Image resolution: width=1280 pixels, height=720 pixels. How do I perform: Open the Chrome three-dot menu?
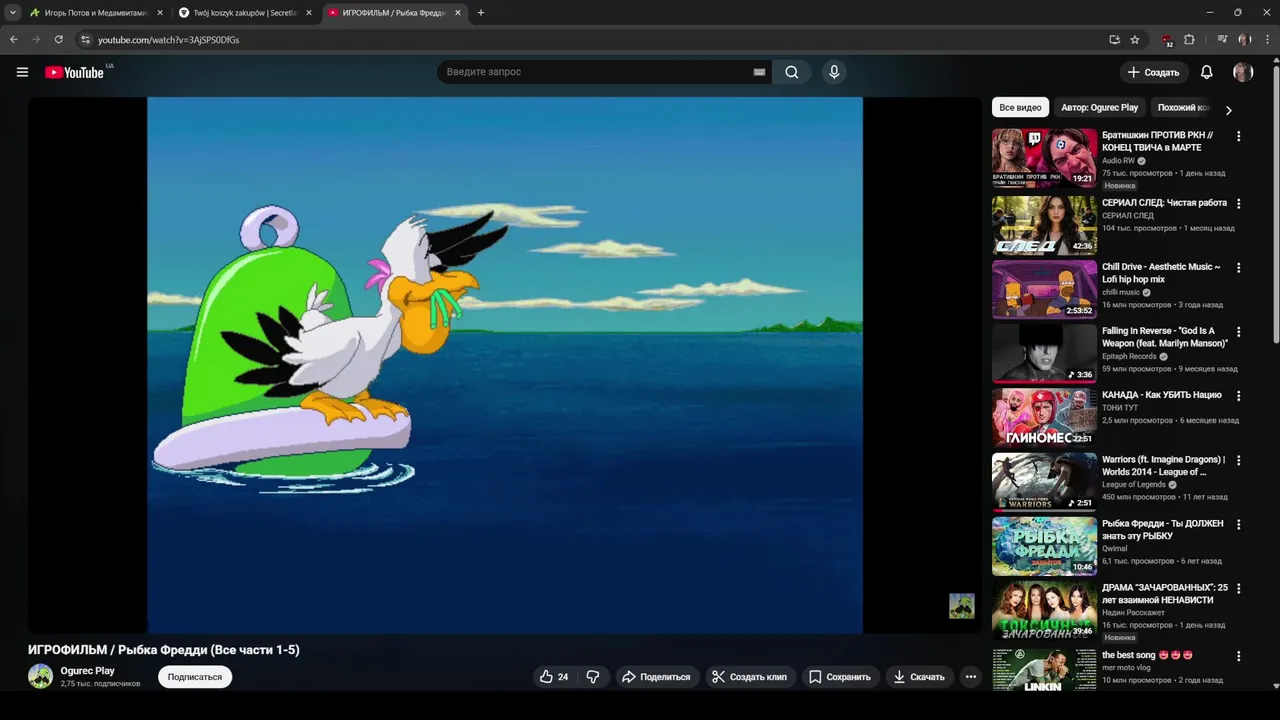pyautogui.click(x=1266, y=40)
